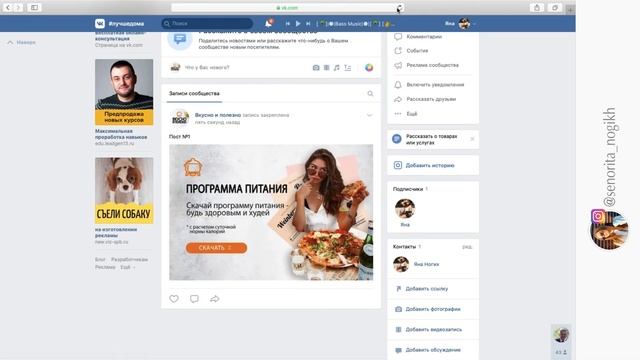Open the notifications bell in header
This screenshot has width=640, height=360.
pyautogui.click(x=269, y=24)
